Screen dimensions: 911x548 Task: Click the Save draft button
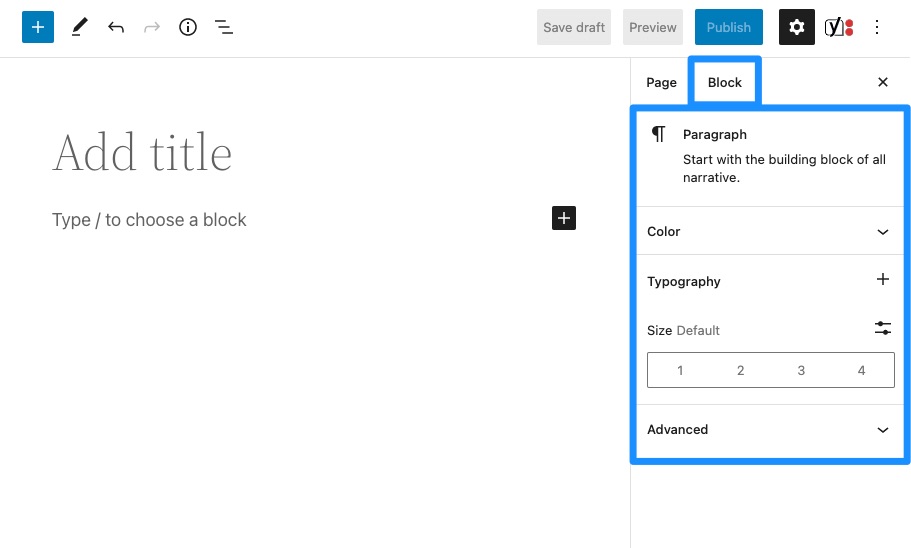574,28
